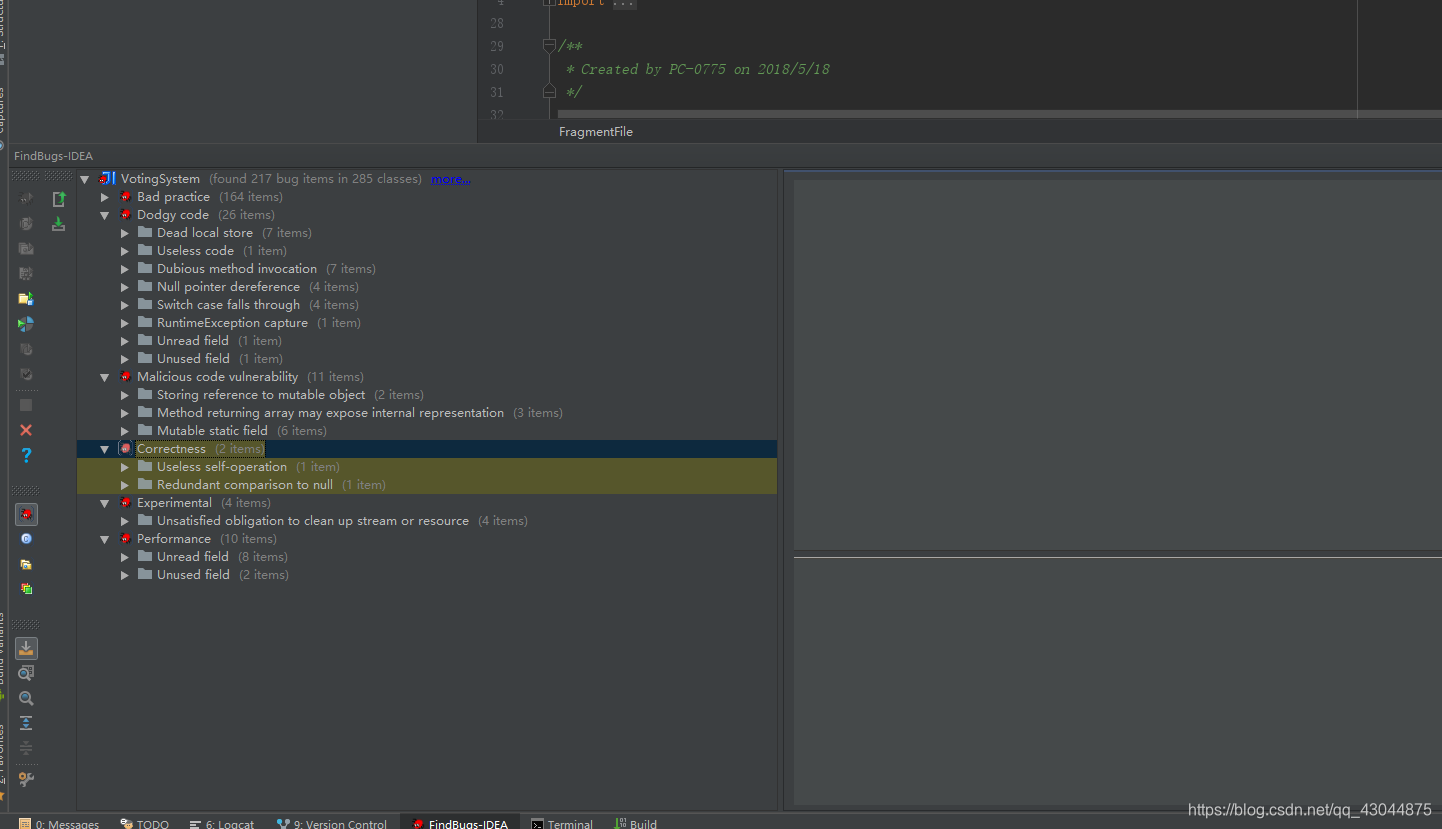
Task: Collapse the Dodgy code category
Action: coord(105,215)
